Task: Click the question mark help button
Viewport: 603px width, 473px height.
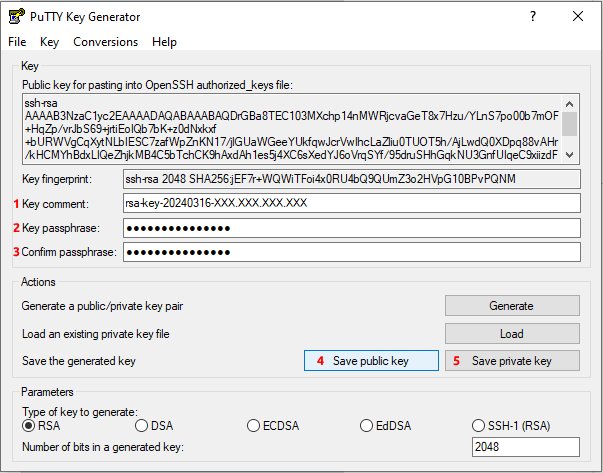Action: pyautogui.click(x=533, y=16)
